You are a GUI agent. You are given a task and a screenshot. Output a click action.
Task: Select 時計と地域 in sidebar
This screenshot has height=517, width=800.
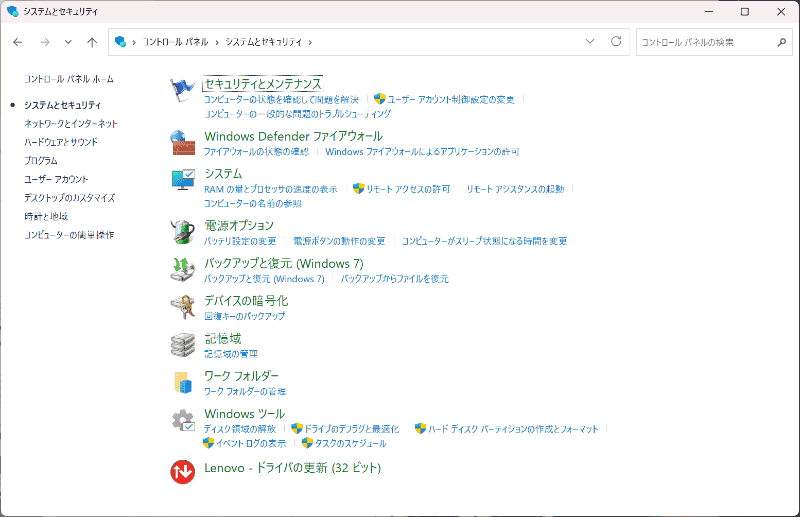pos(46,216)
